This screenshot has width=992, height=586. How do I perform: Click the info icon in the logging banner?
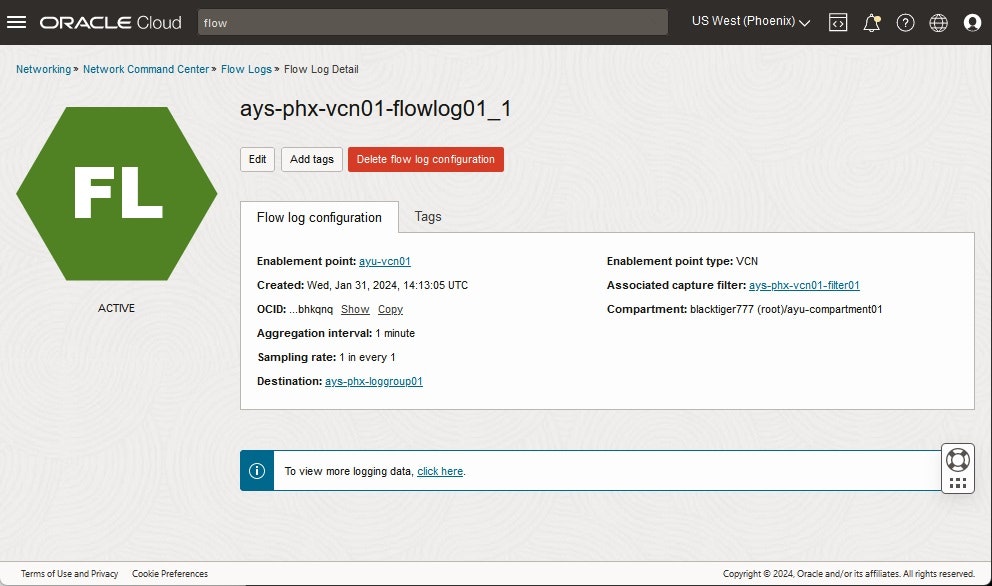[257, 471]
